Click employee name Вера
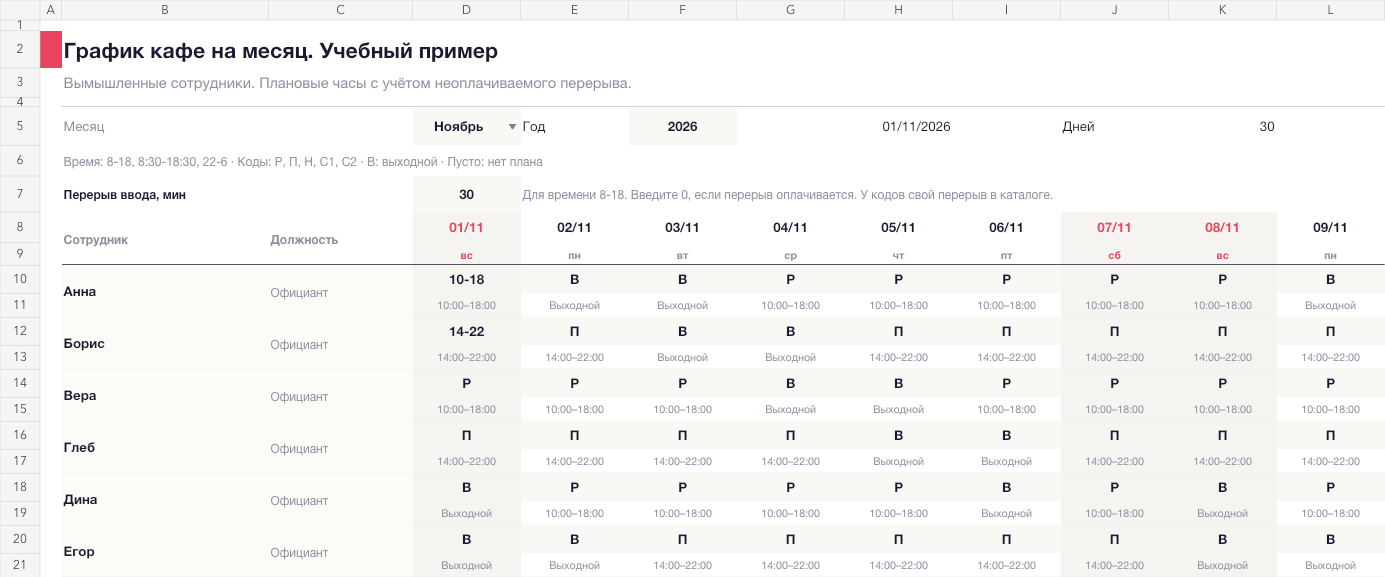Image resolution: width=1385 pixels, height=577 pixels. 80,396
